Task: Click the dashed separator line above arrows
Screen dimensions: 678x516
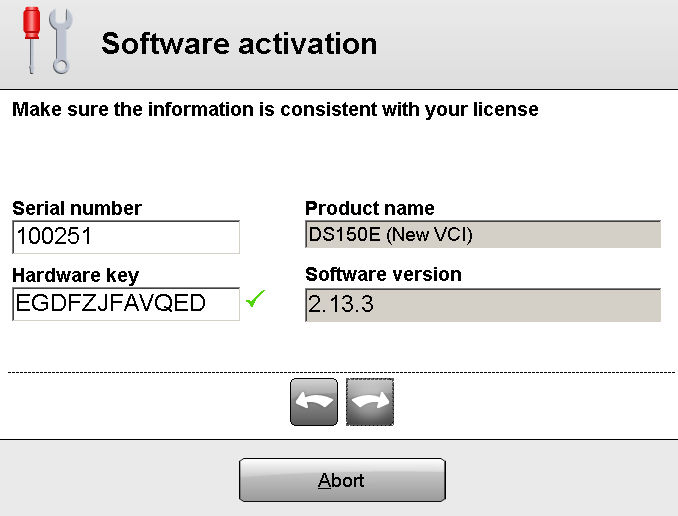Action: (x=341, y=372)
